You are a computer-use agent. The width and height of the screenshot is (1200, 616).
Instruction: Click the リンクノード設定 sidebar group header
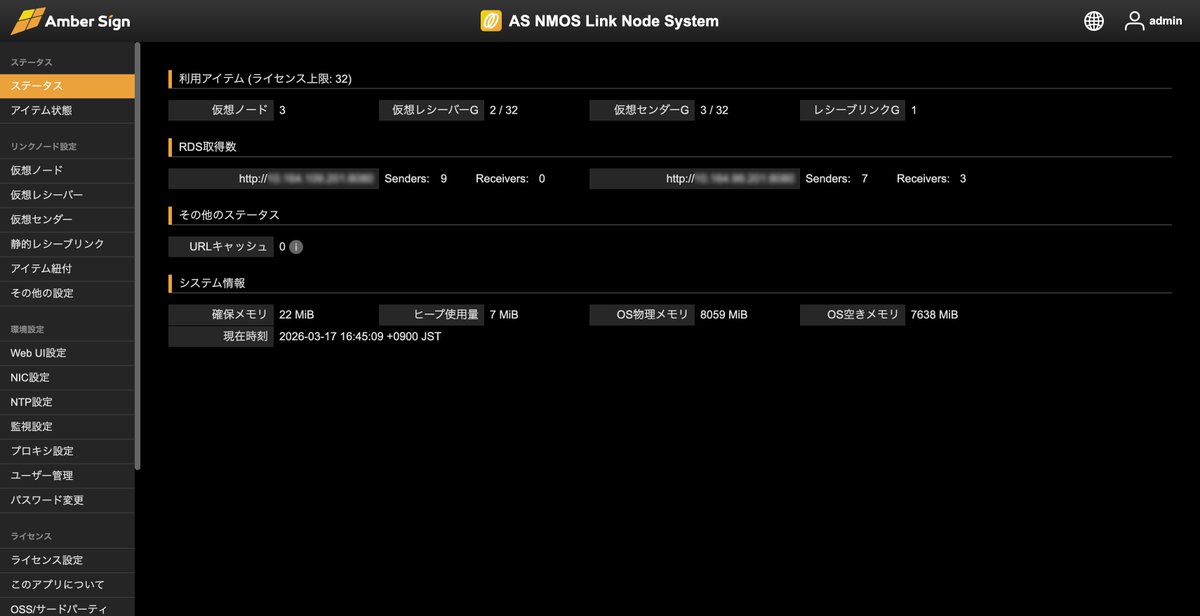click(x=44, y=146)
